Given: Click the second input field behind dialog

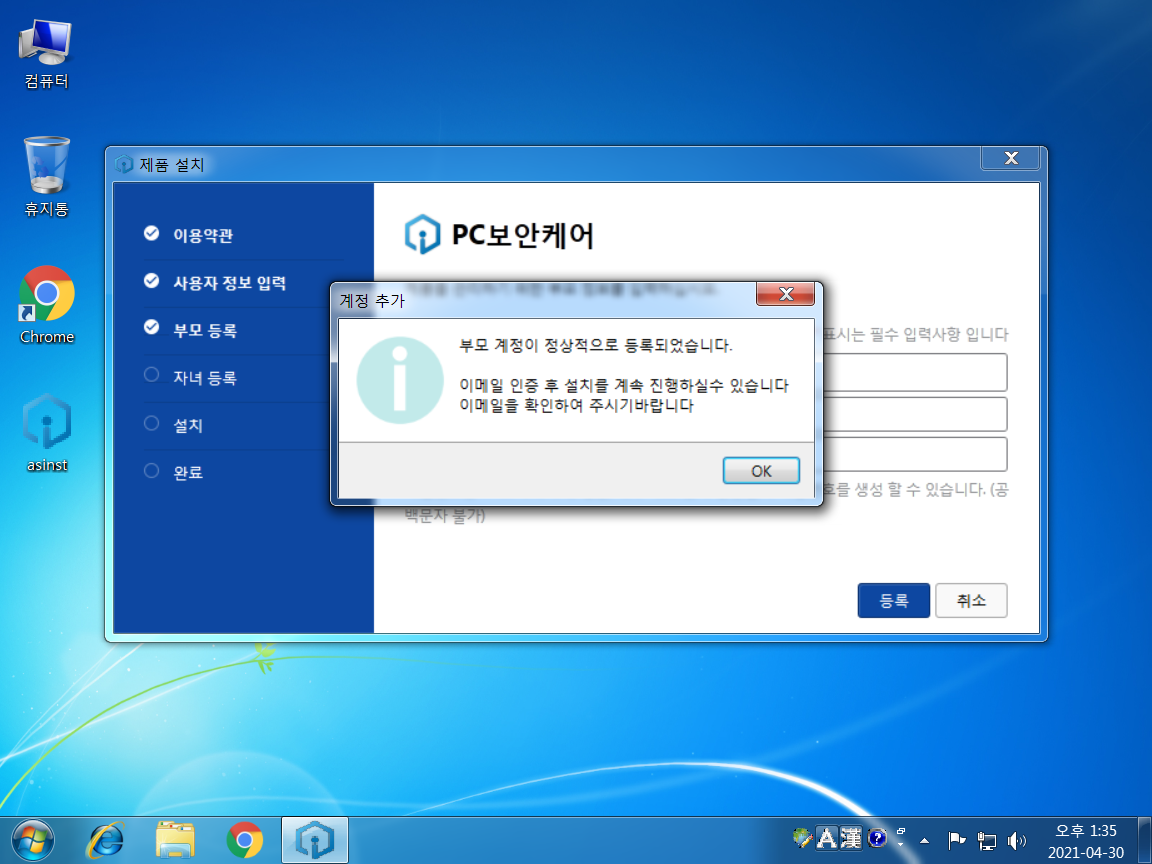Looking at the screenshot, I should 914,414.
